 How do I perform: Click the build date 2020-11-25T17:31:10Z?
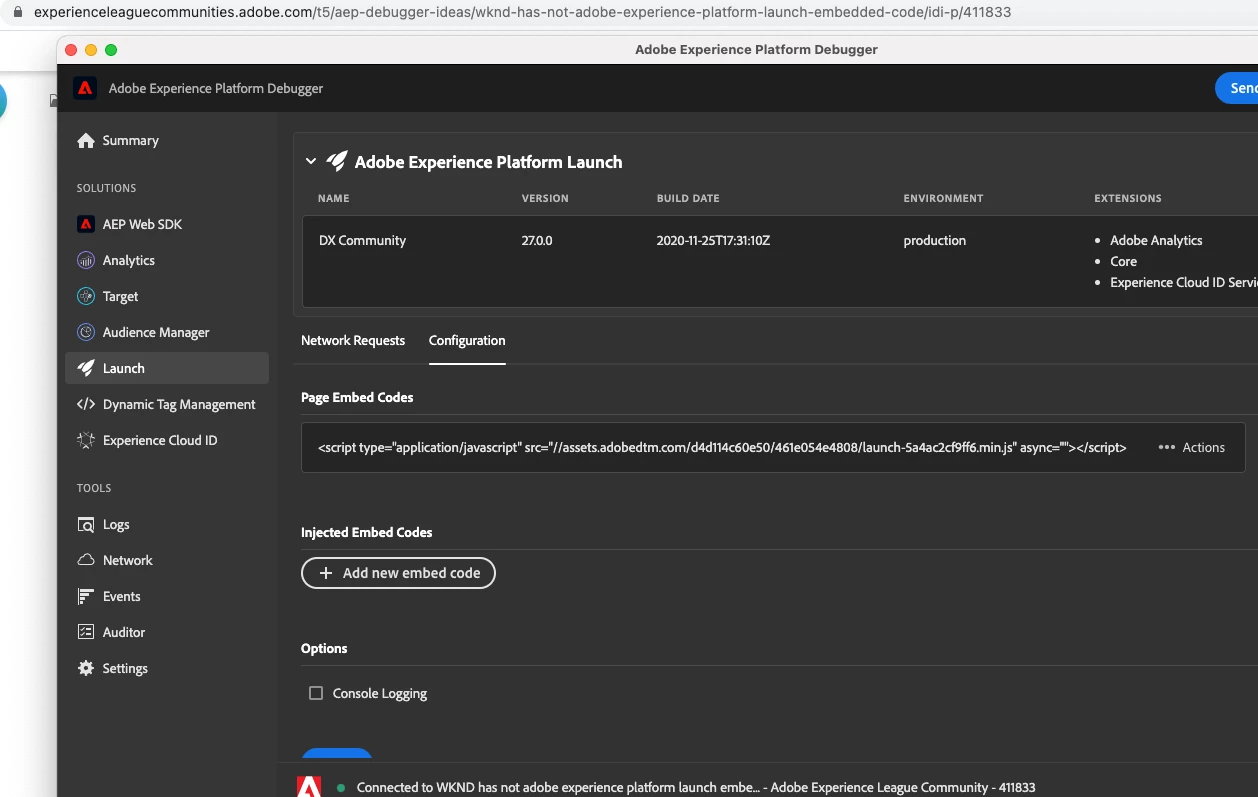[x=713, y=241]
